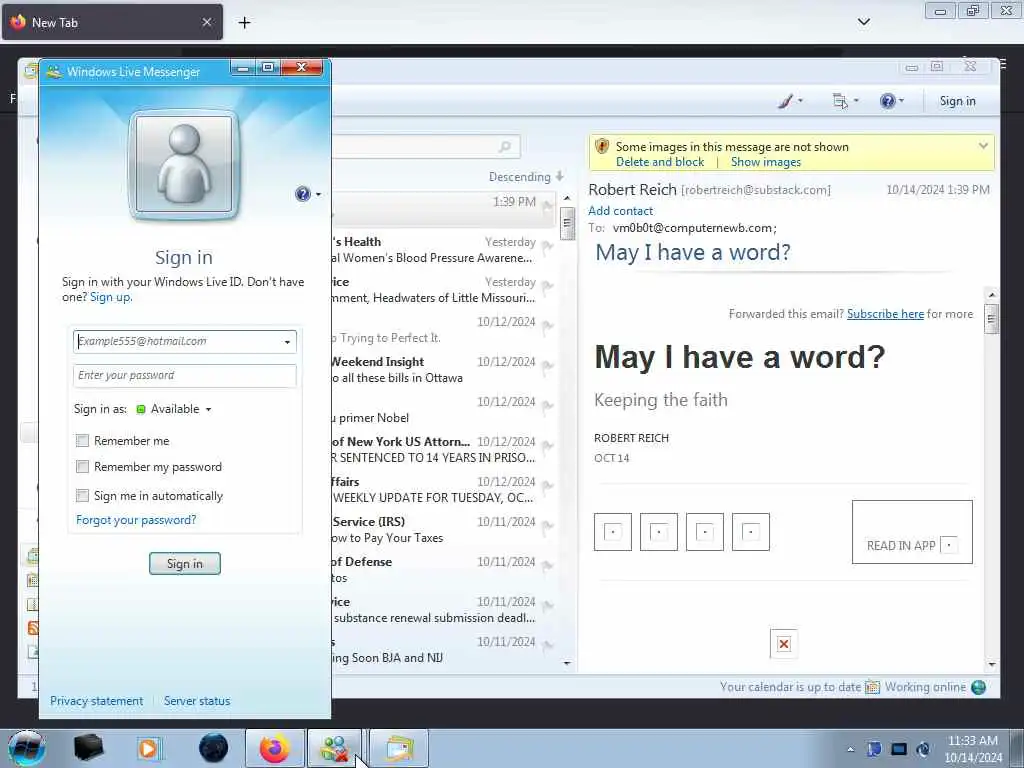The image size is (1024, 768).
Task: Select 'ing Soon BJA and NIJ' email
Action: [x=444, y=650]
